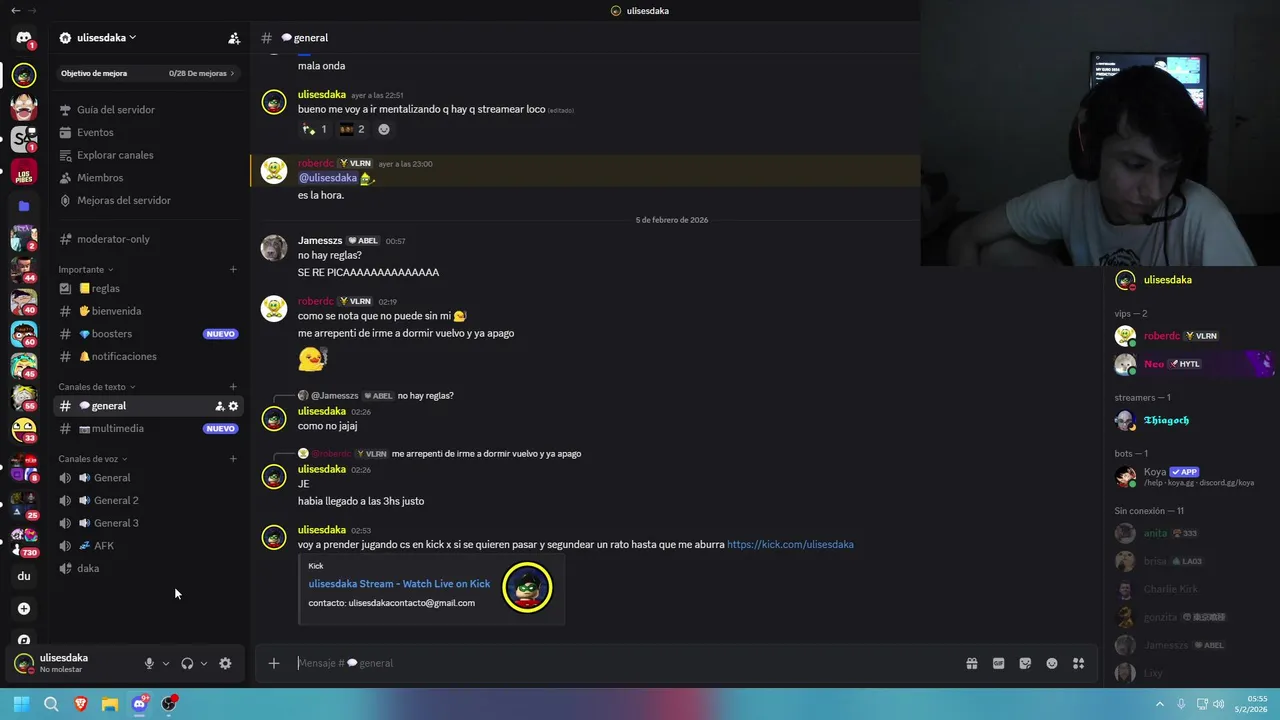Expand the ulisesdaka server name dropdown
Viewport: 1280px width, 720px height.
click(98, 38)
